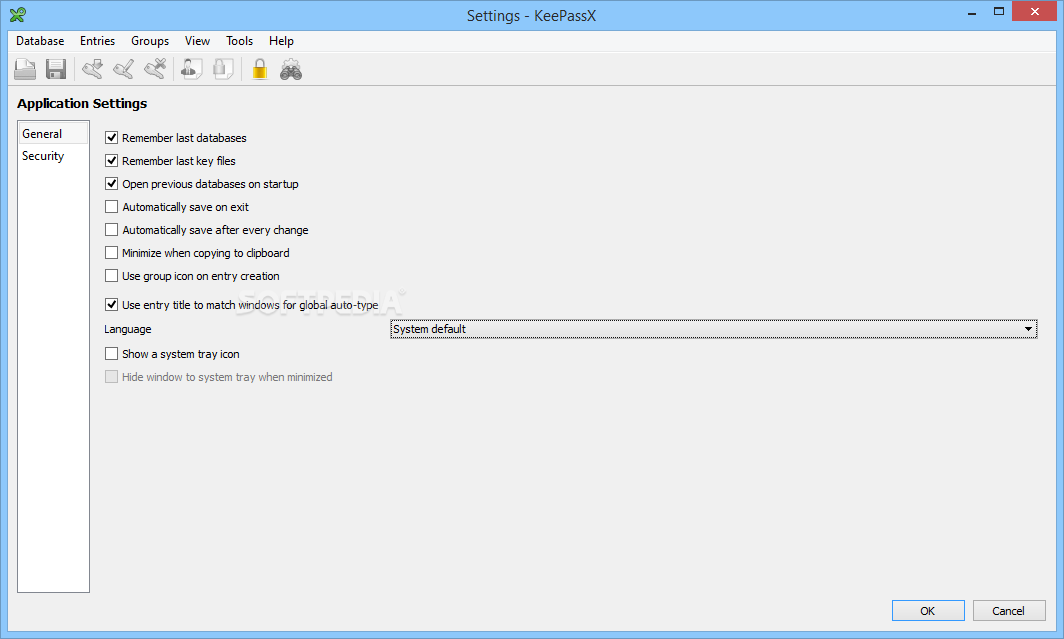The width and height of the screenshot is (1064, 639).
Task: Minimize the KeePassX window
Action: point(972,12)
